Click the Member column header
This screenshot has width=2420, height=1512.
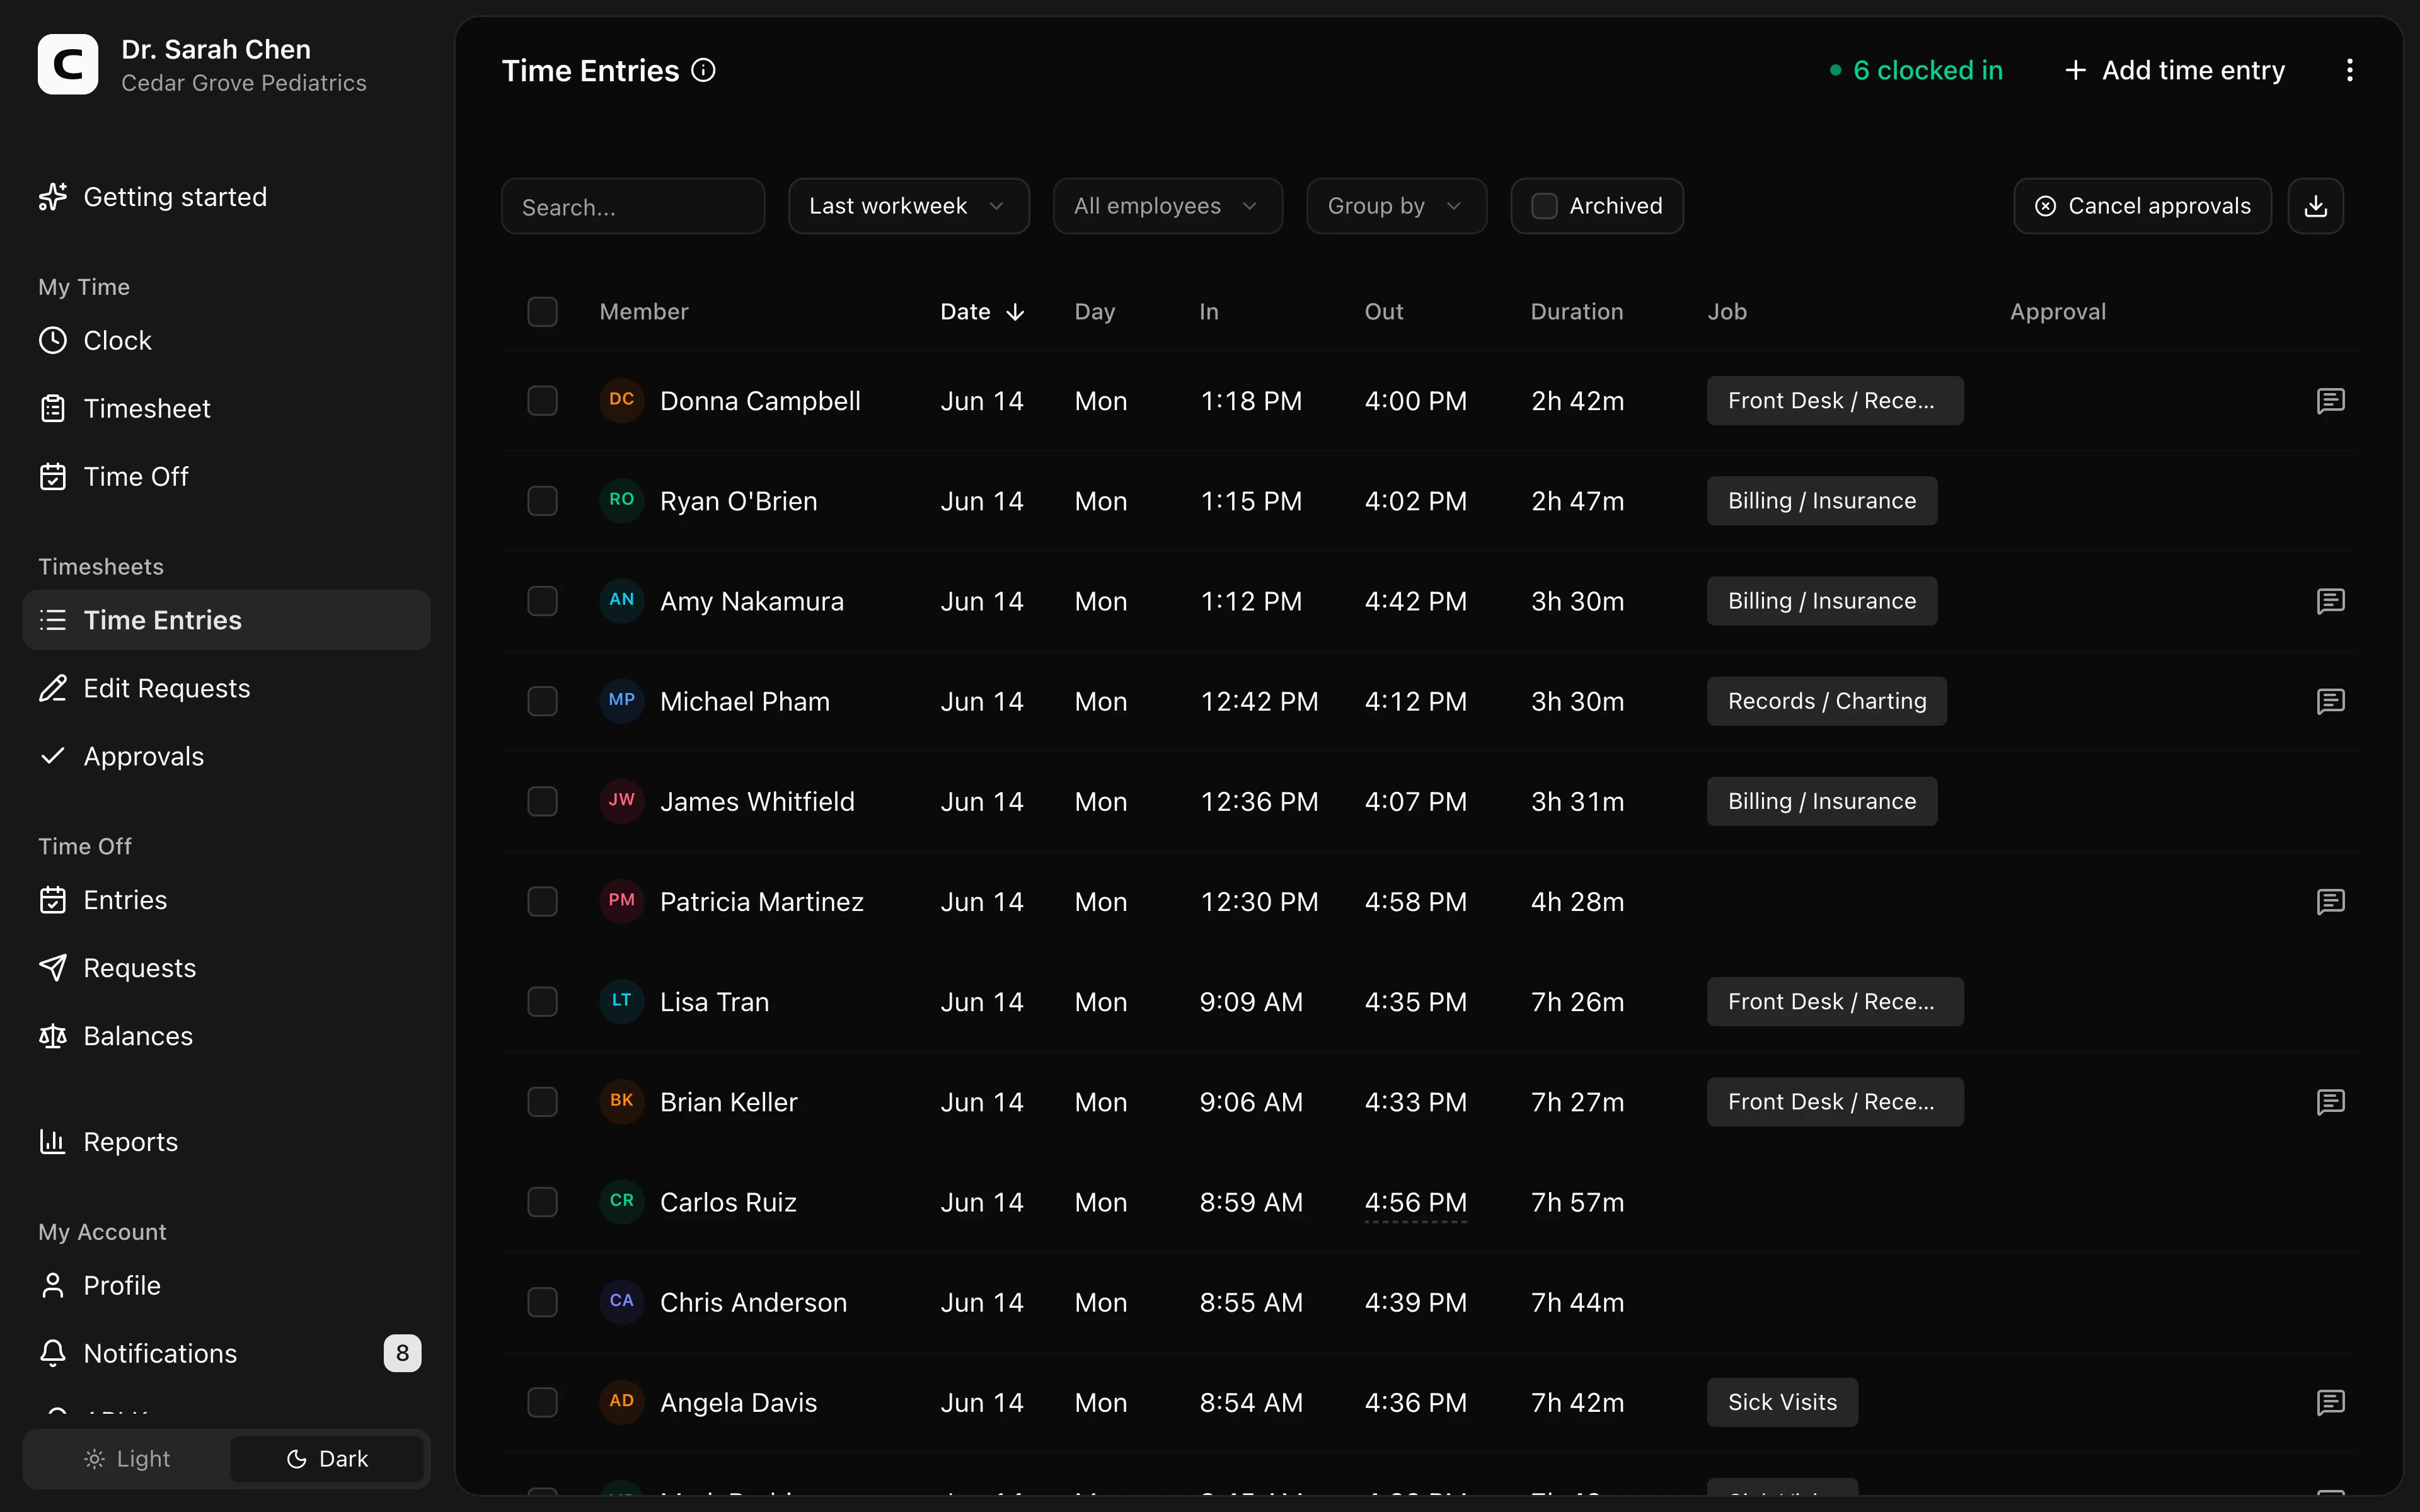[644, 312]
